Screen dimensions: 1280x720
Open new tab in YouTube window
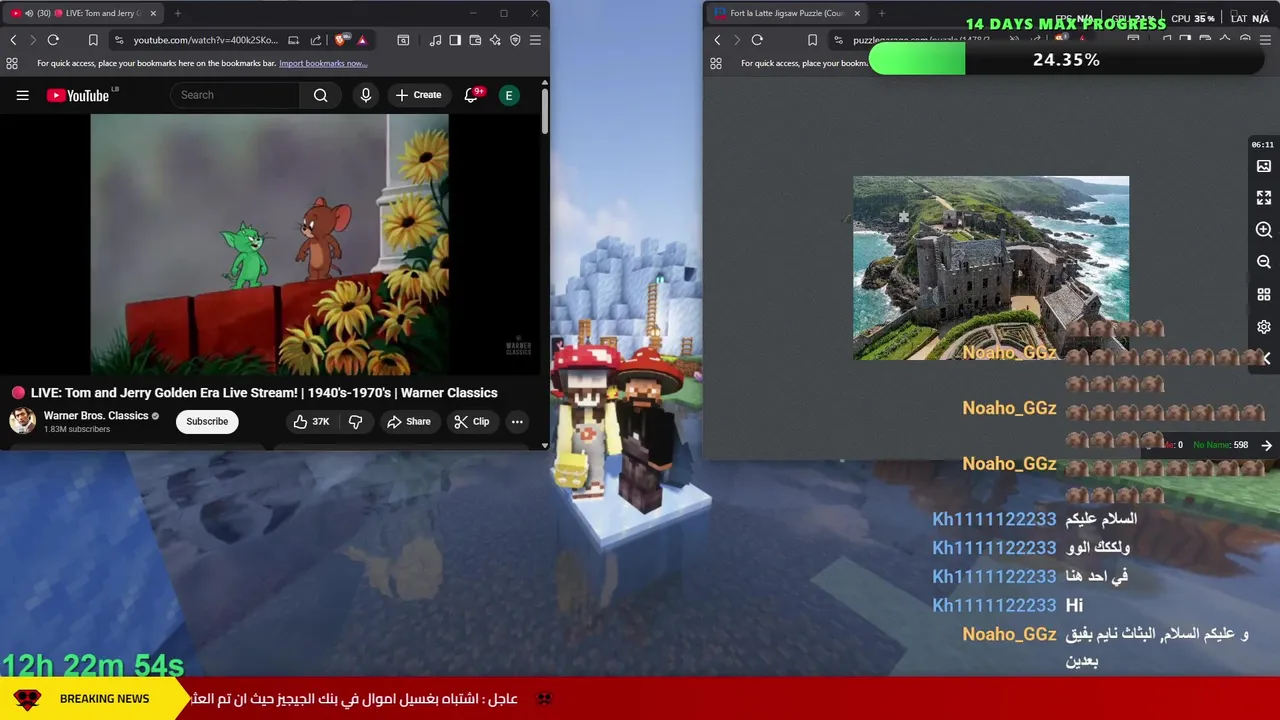pyautogui.click(x=178, y=13)
